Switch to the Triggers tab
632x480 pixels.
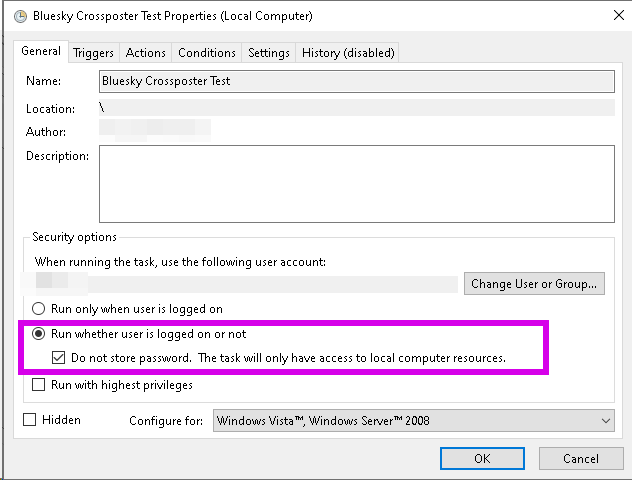point(94,53)
